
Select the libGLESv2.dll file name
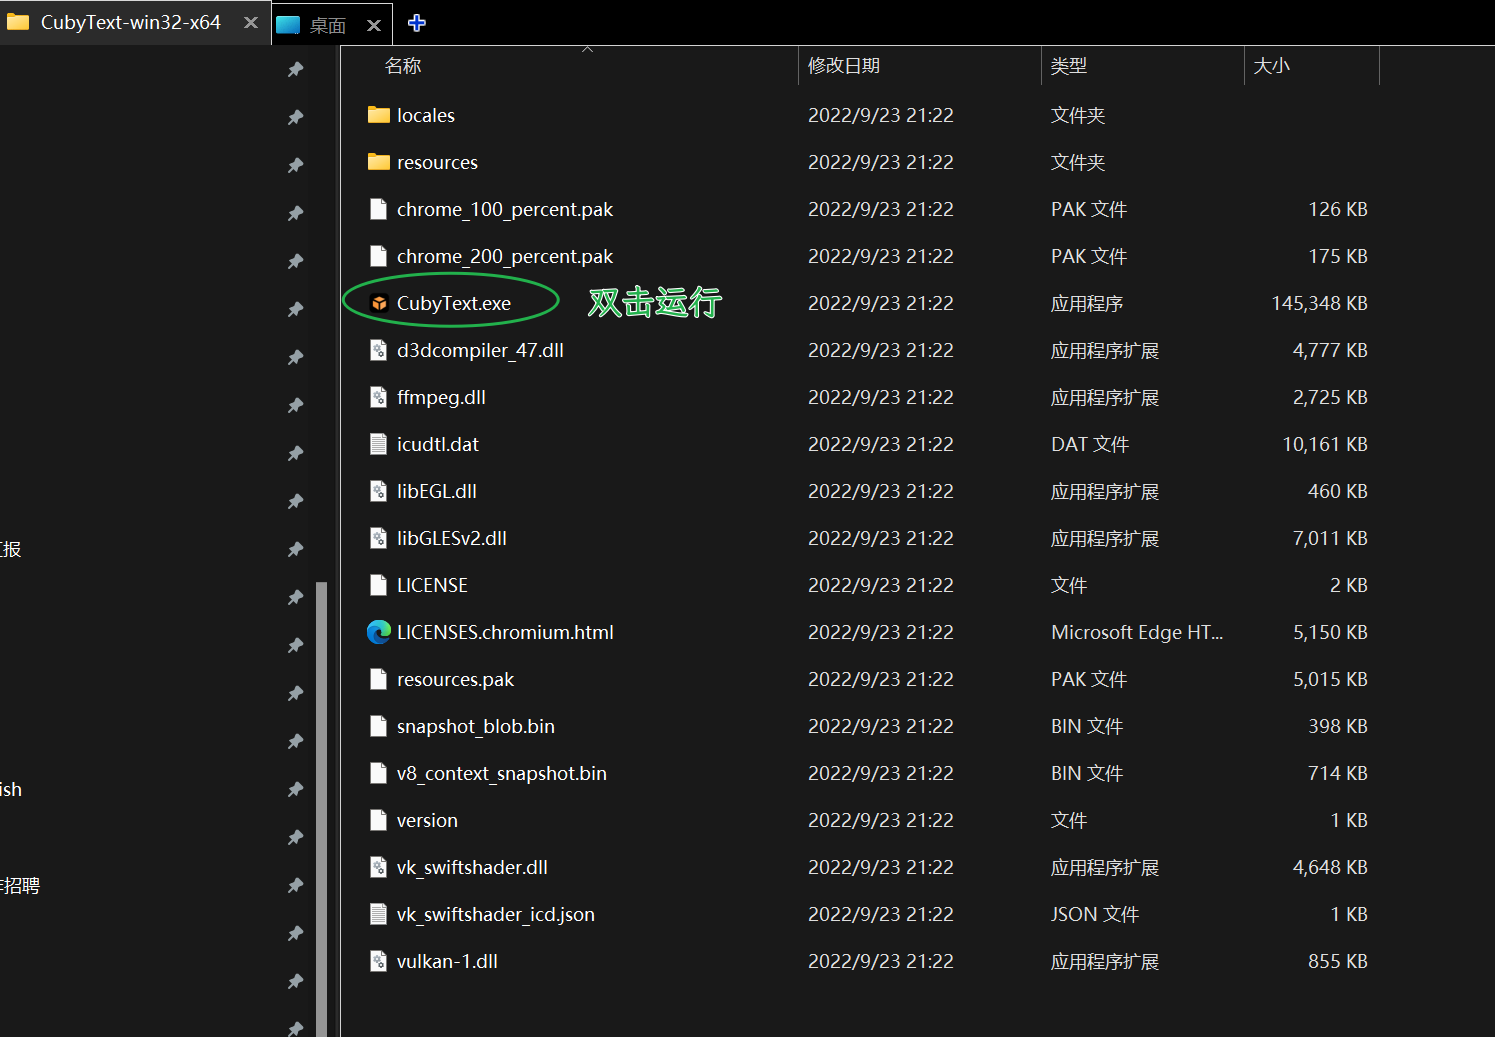pos(452,538)
